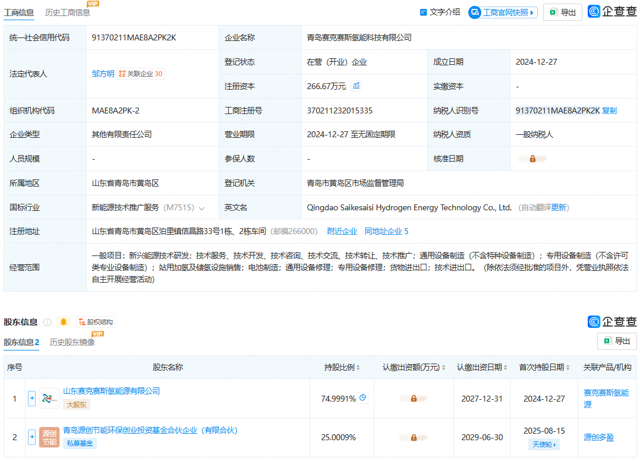Select the 74.9991% shareholding value
Viewport: 640px width, 461px height.
338,399
